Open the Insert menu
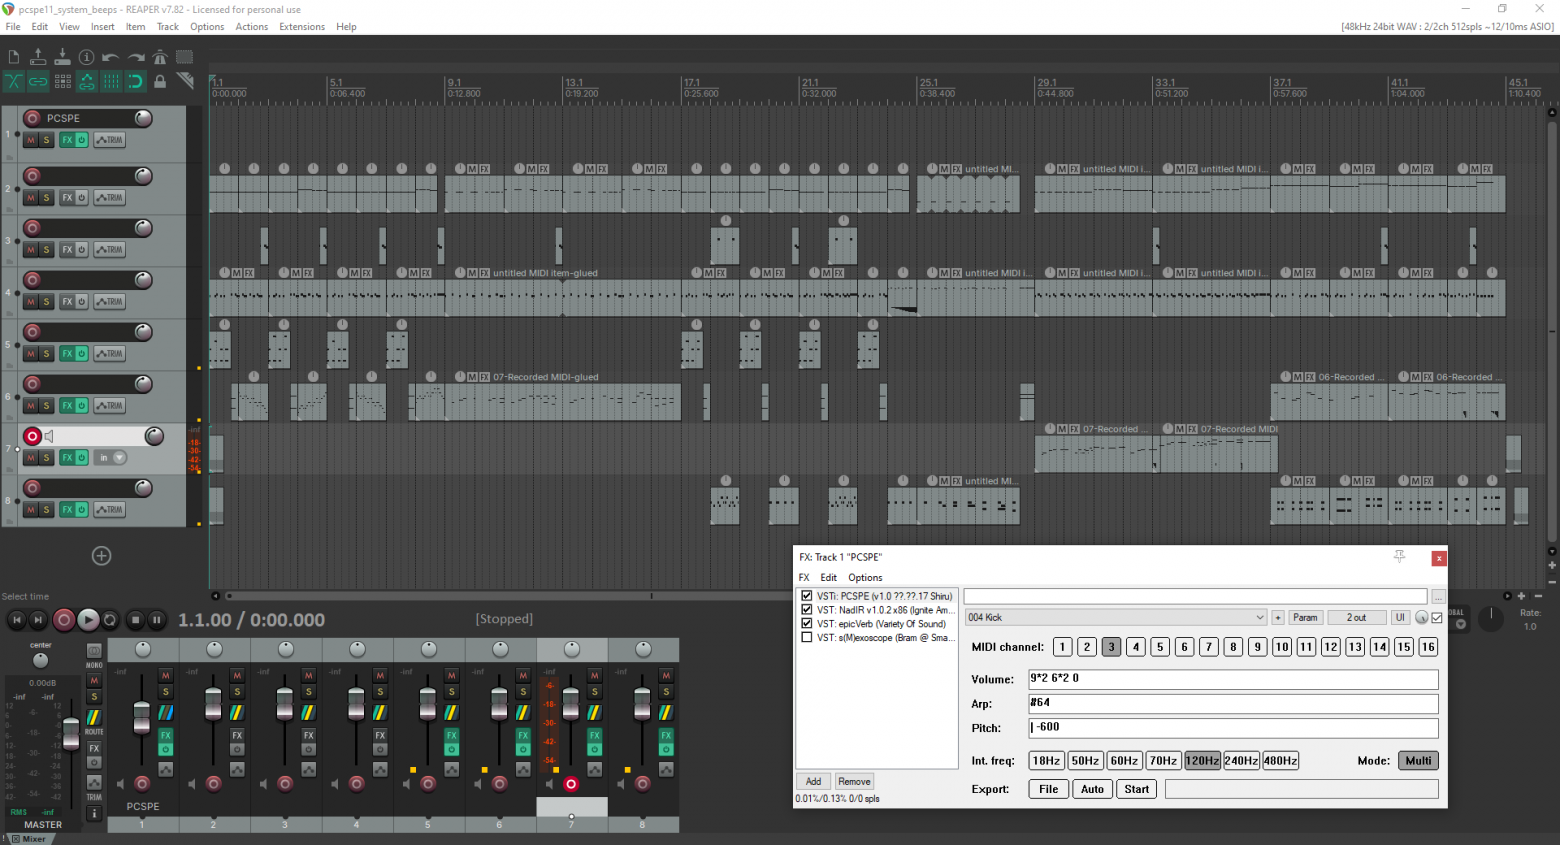This screenshot has width=1560, height=845. click(x=102, y=27)
